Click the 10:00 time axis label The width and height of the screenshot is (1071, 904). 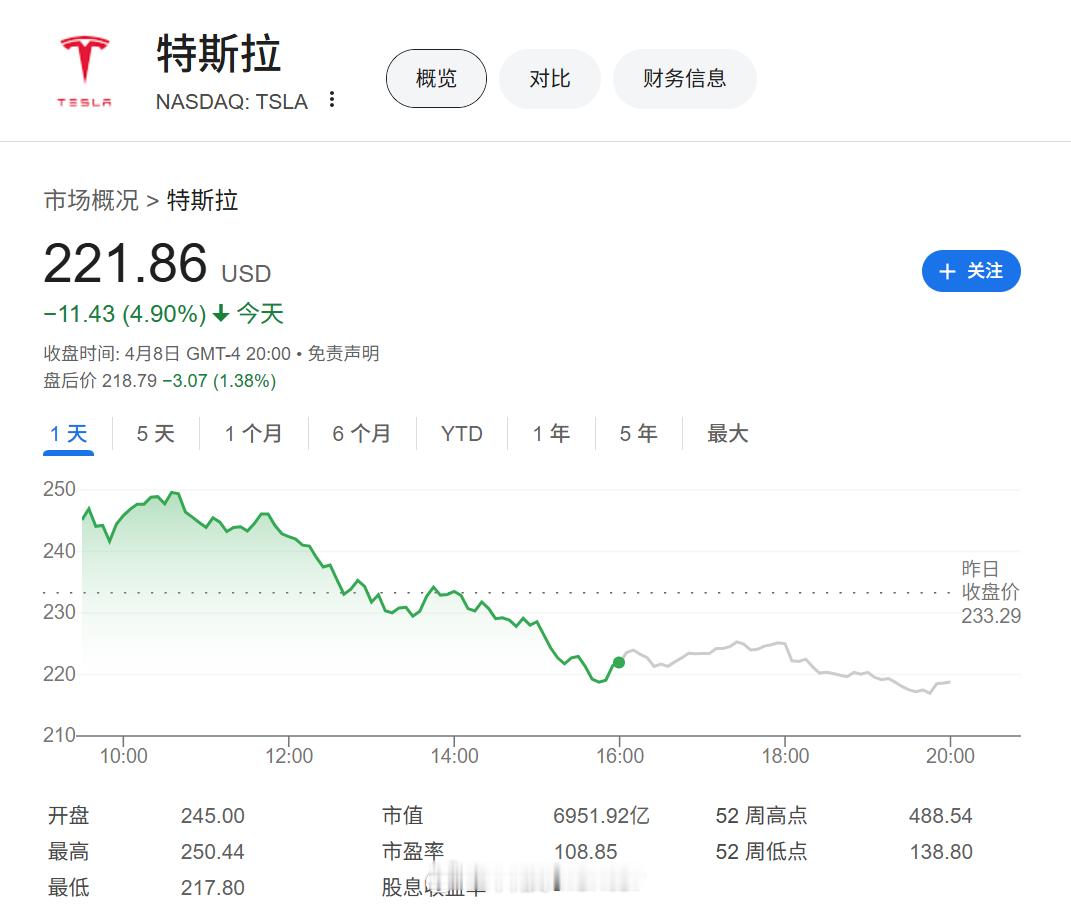tap(124, 756)
